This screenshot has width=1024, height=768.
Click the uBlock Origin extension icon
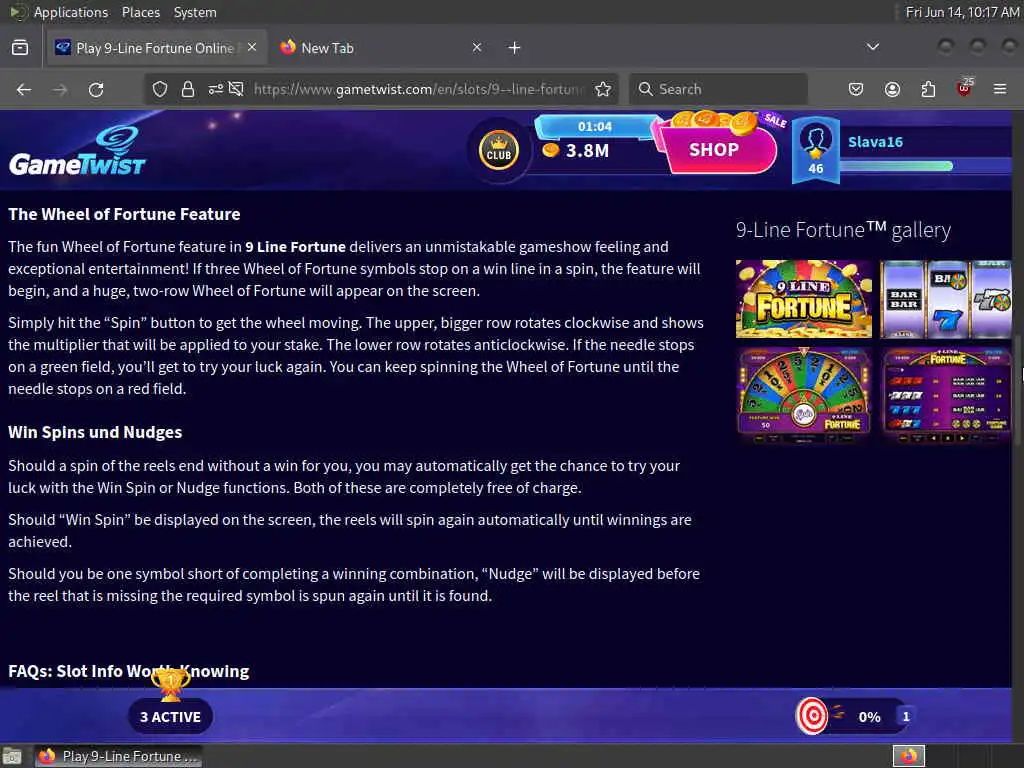(x=964, y=88)
